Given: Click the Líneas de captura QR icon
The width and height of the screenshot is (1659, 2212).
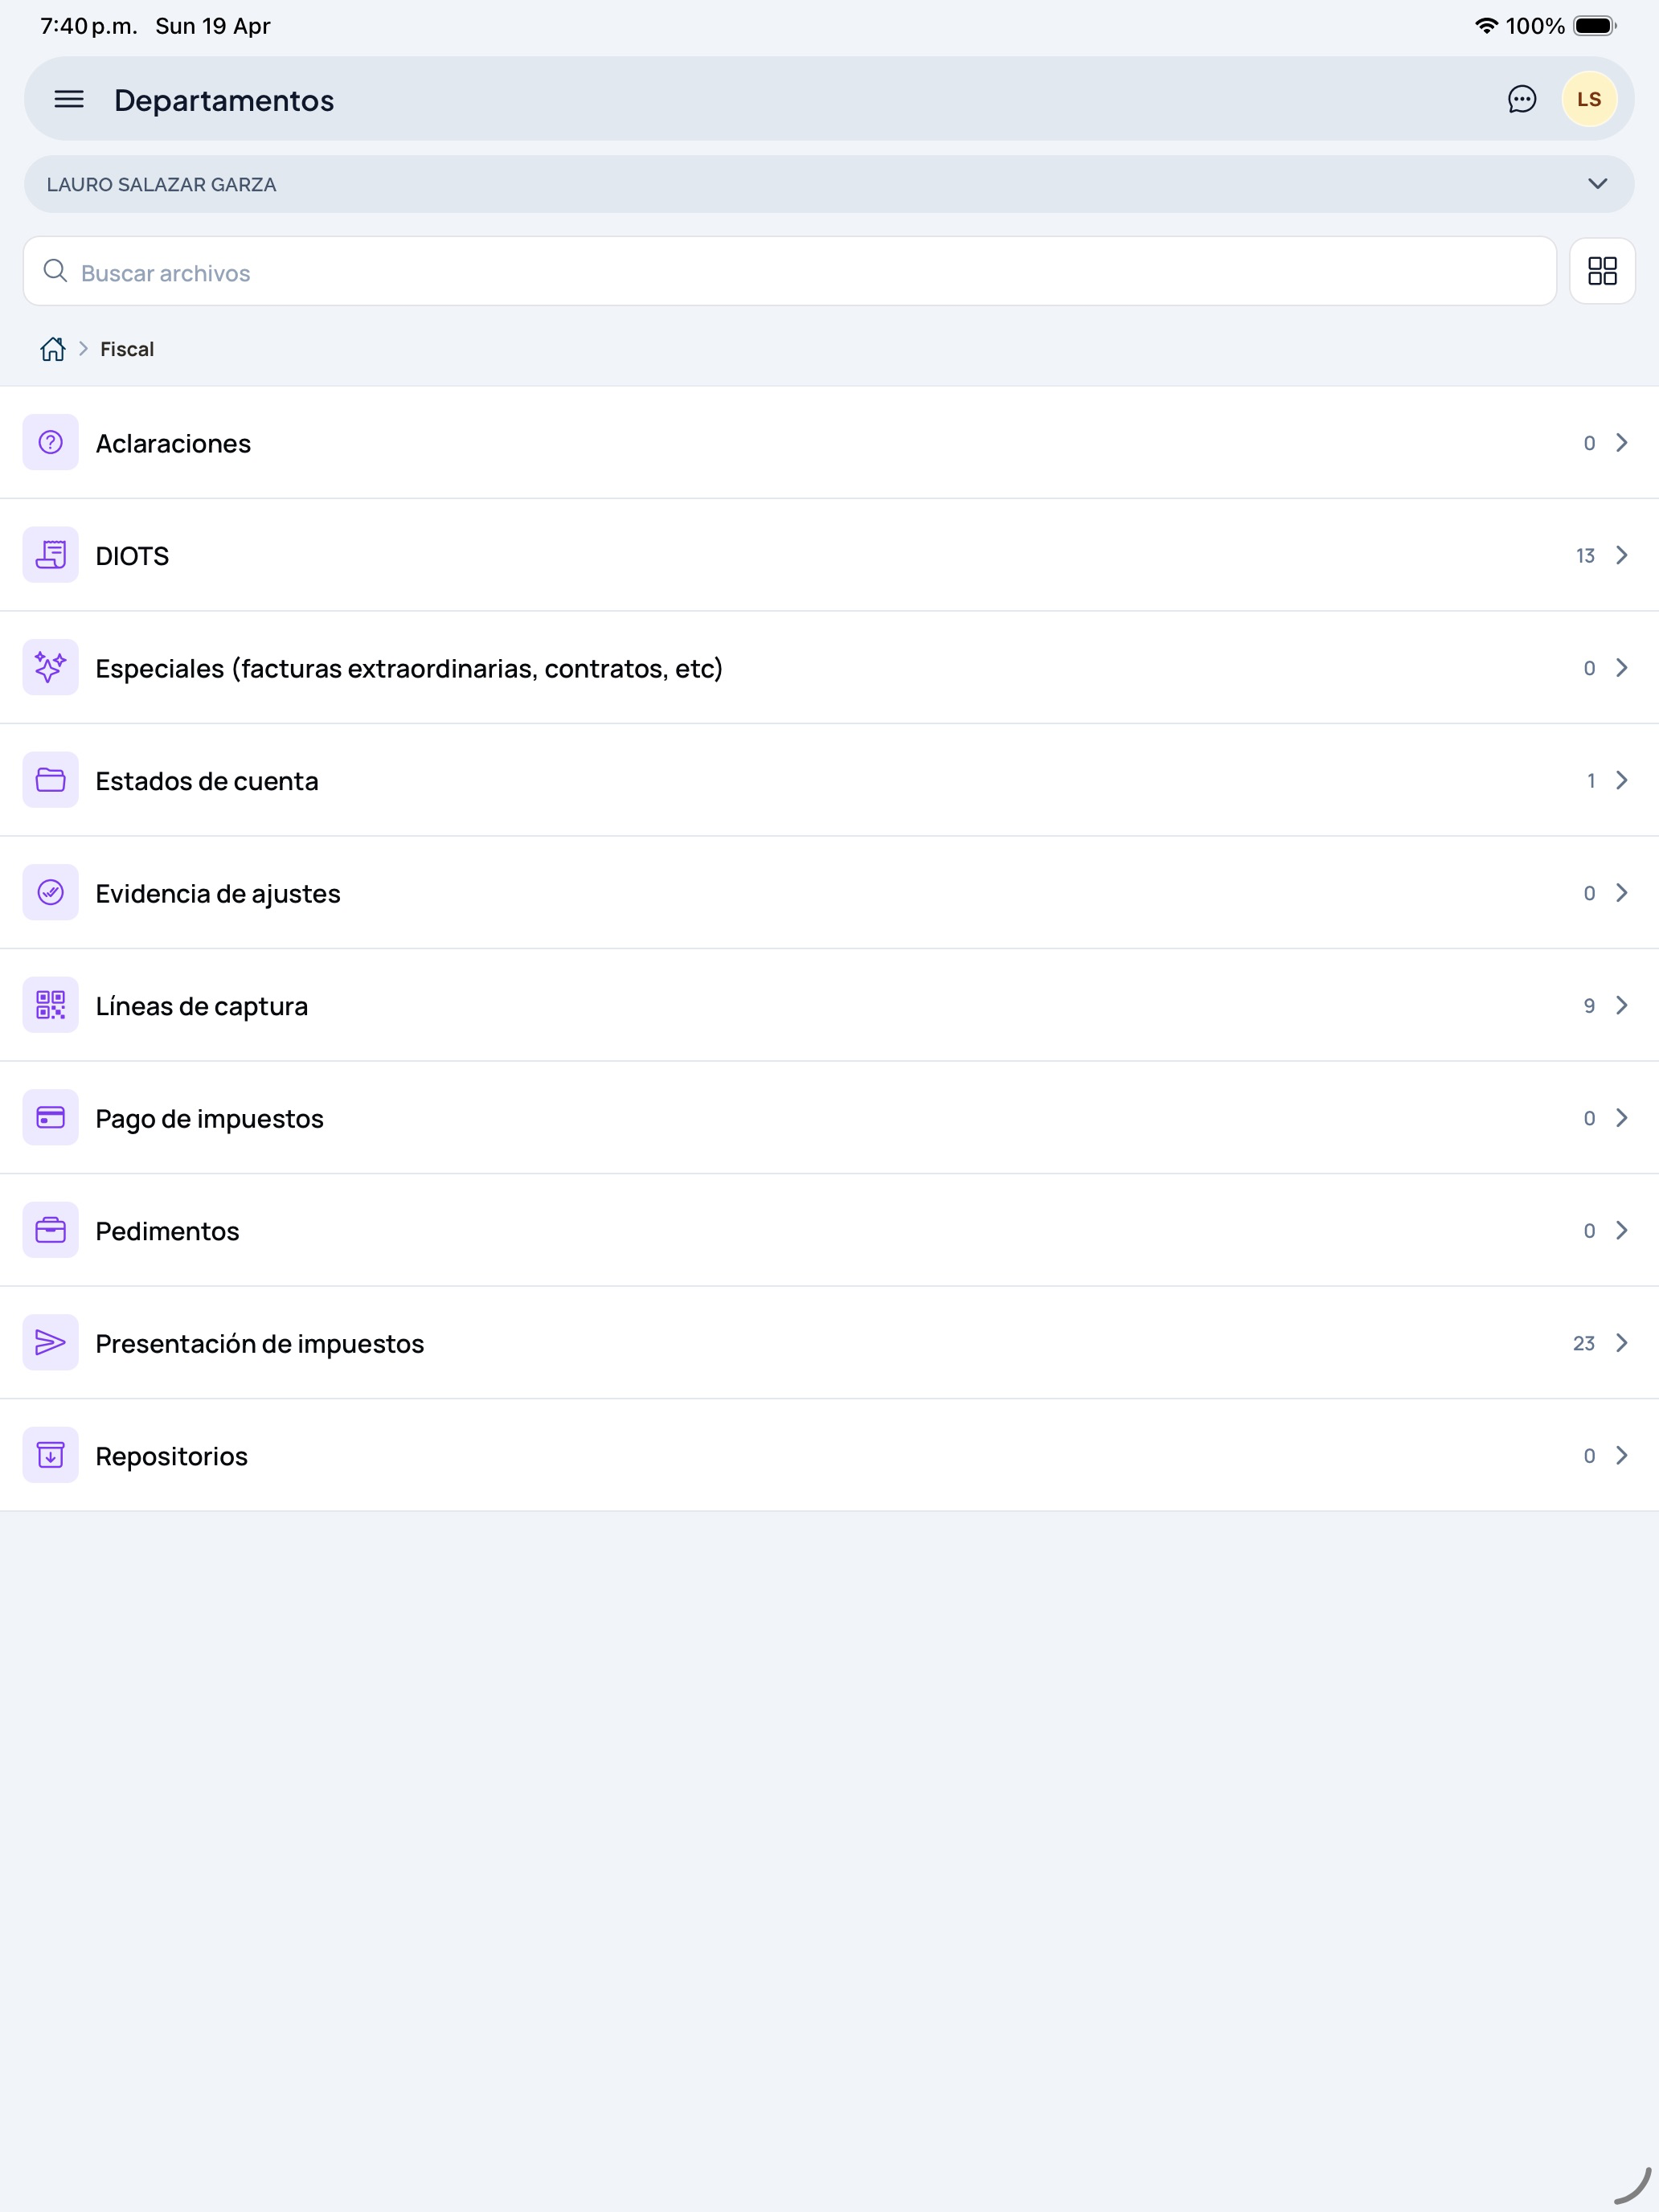Looking at the screenshot, I should (50, 1005).
